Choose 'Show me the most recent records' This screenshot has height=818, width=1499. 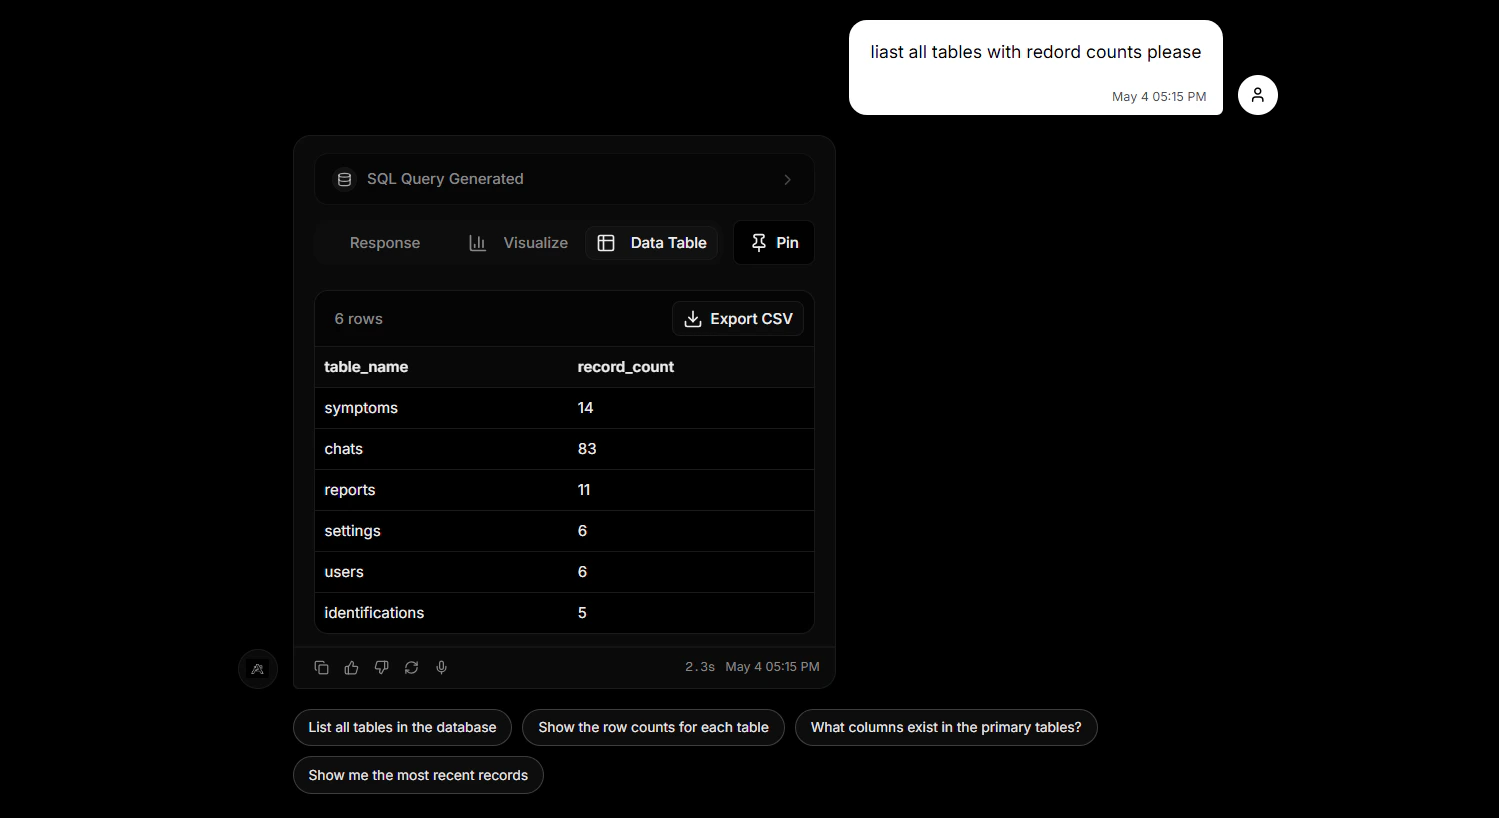(x=418, y=775)
